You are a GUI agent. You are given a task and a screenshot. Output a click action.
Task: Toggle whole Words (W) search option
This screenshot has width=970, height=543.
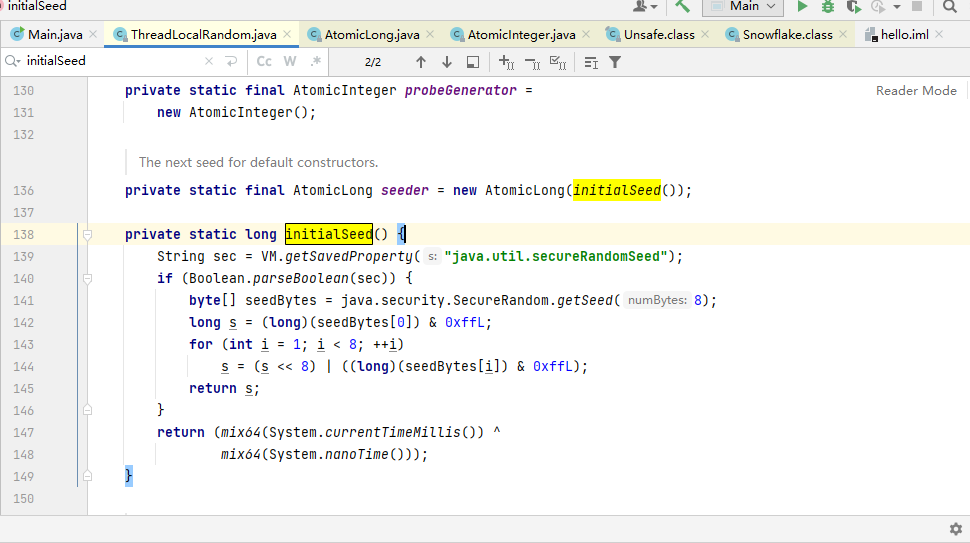(290, 62)
